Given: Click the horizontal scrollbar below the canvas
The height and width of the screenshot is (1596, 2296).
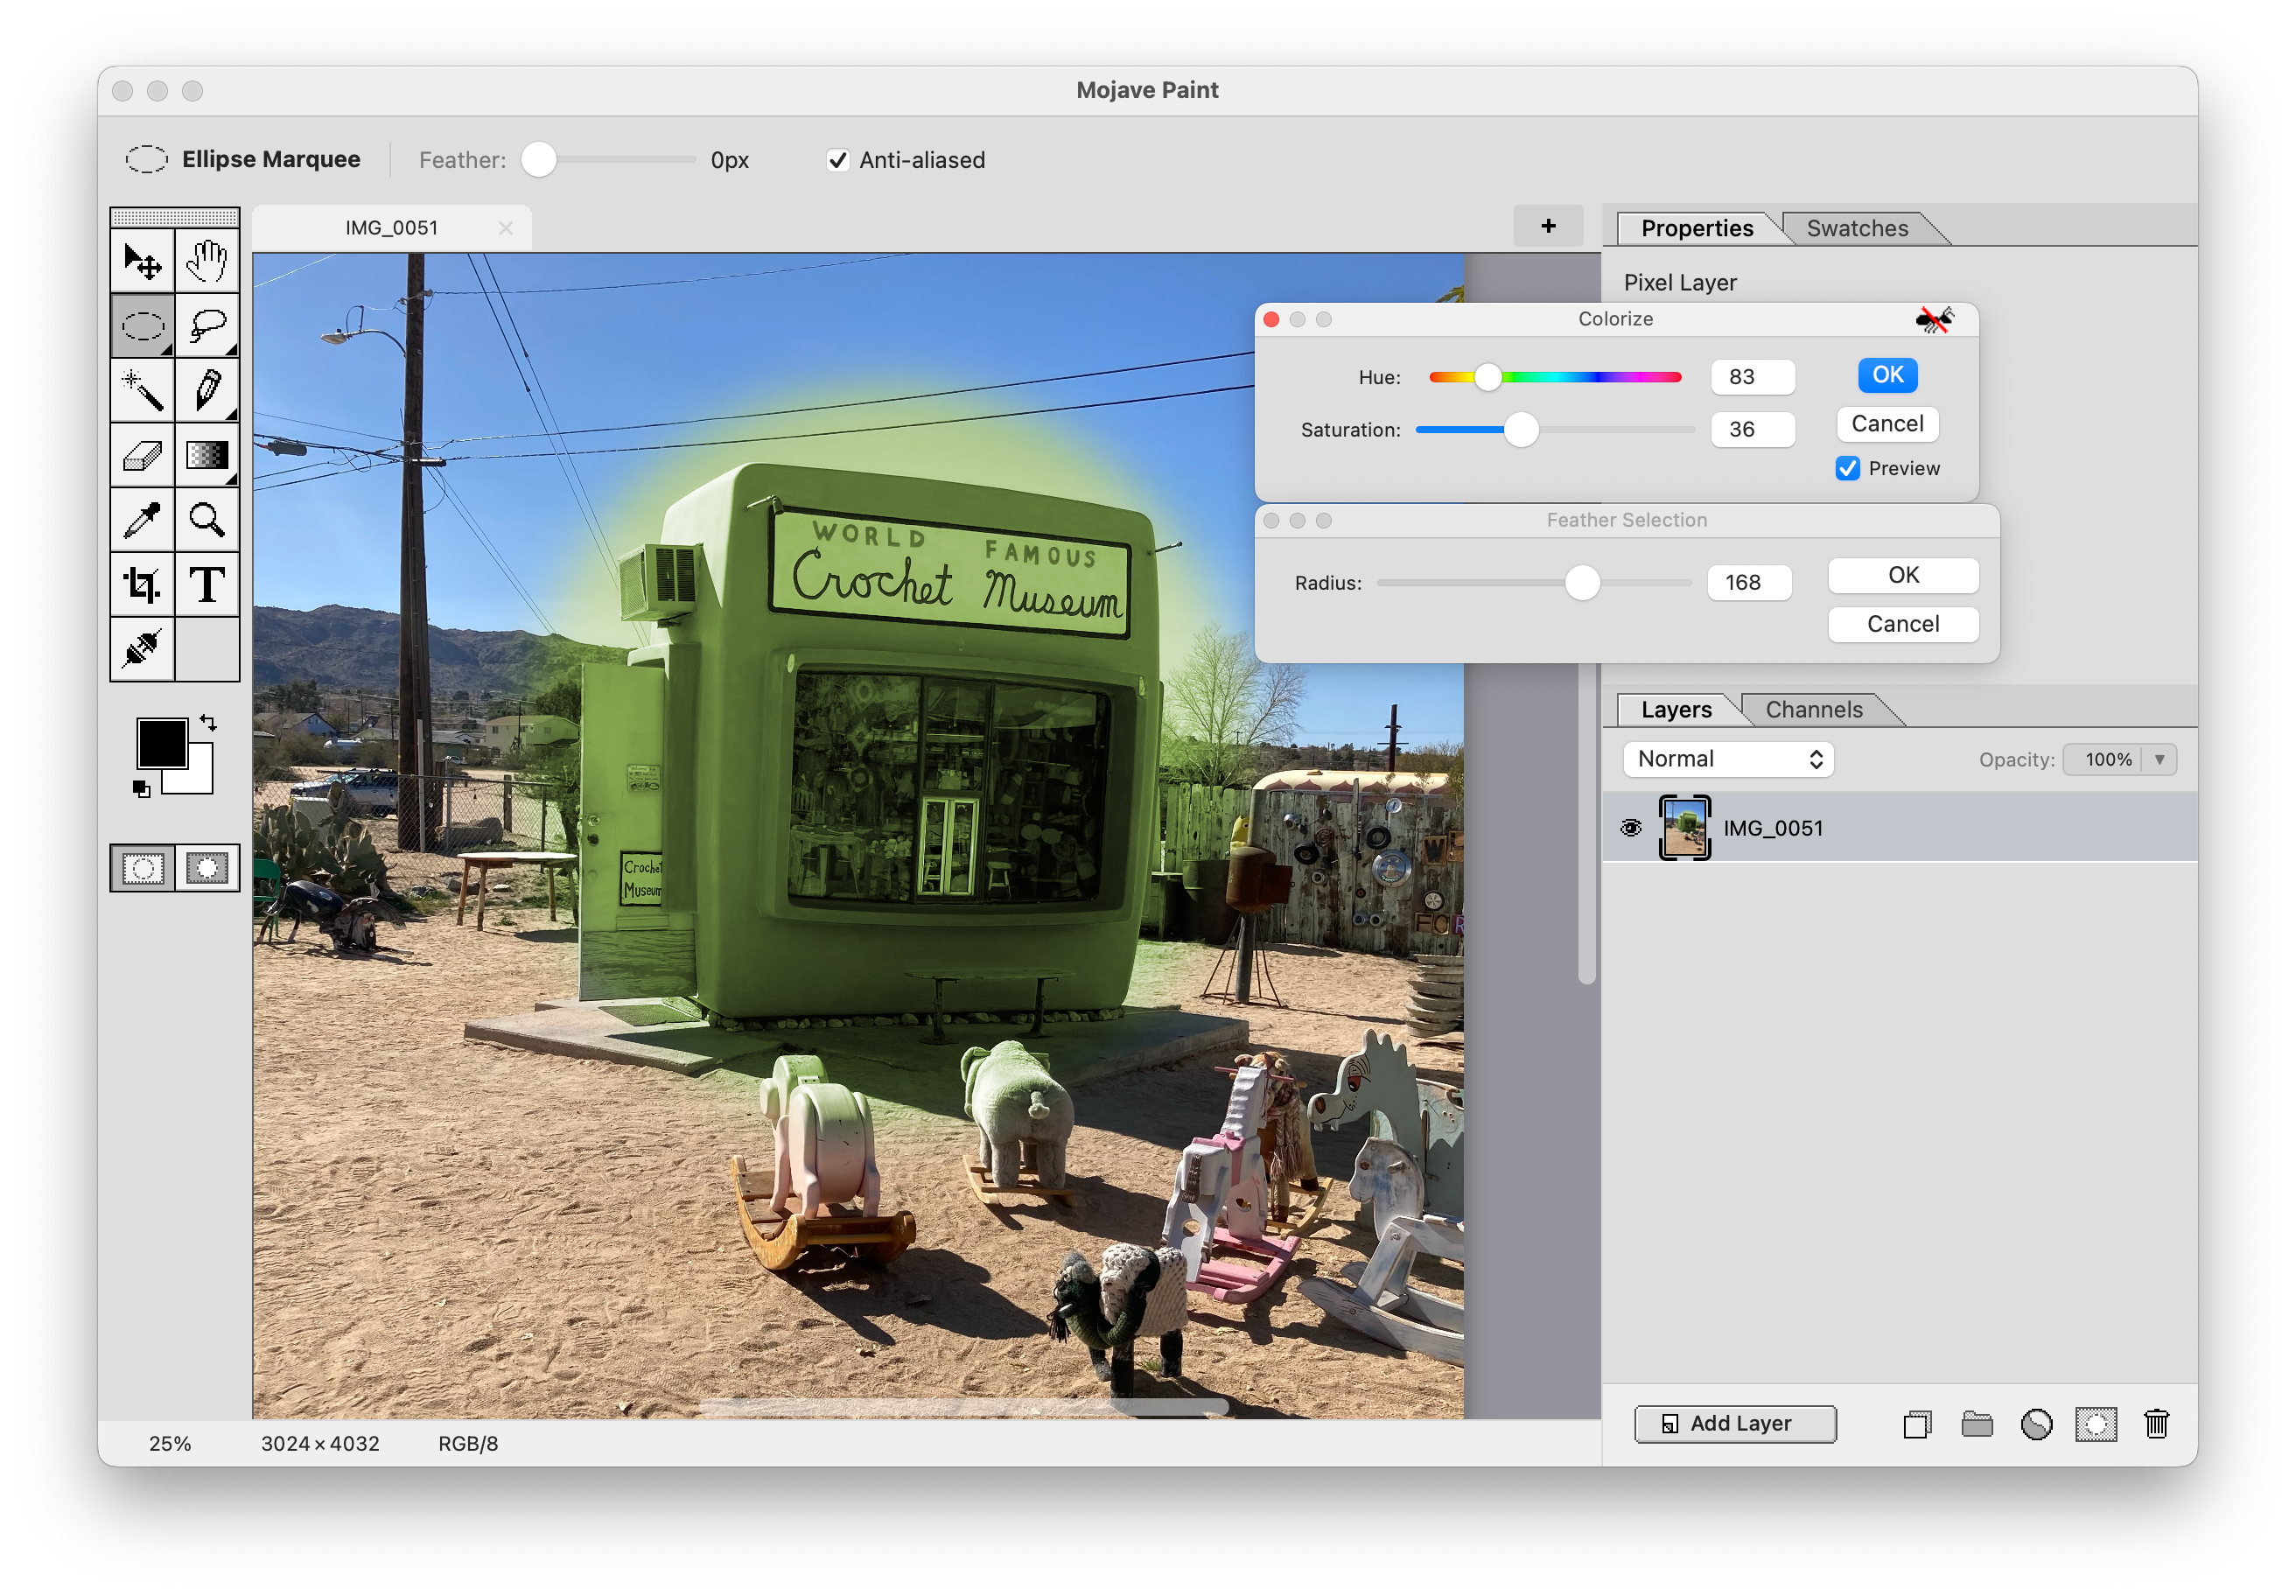Looking at the screenshot, I should click(965, 1407).
